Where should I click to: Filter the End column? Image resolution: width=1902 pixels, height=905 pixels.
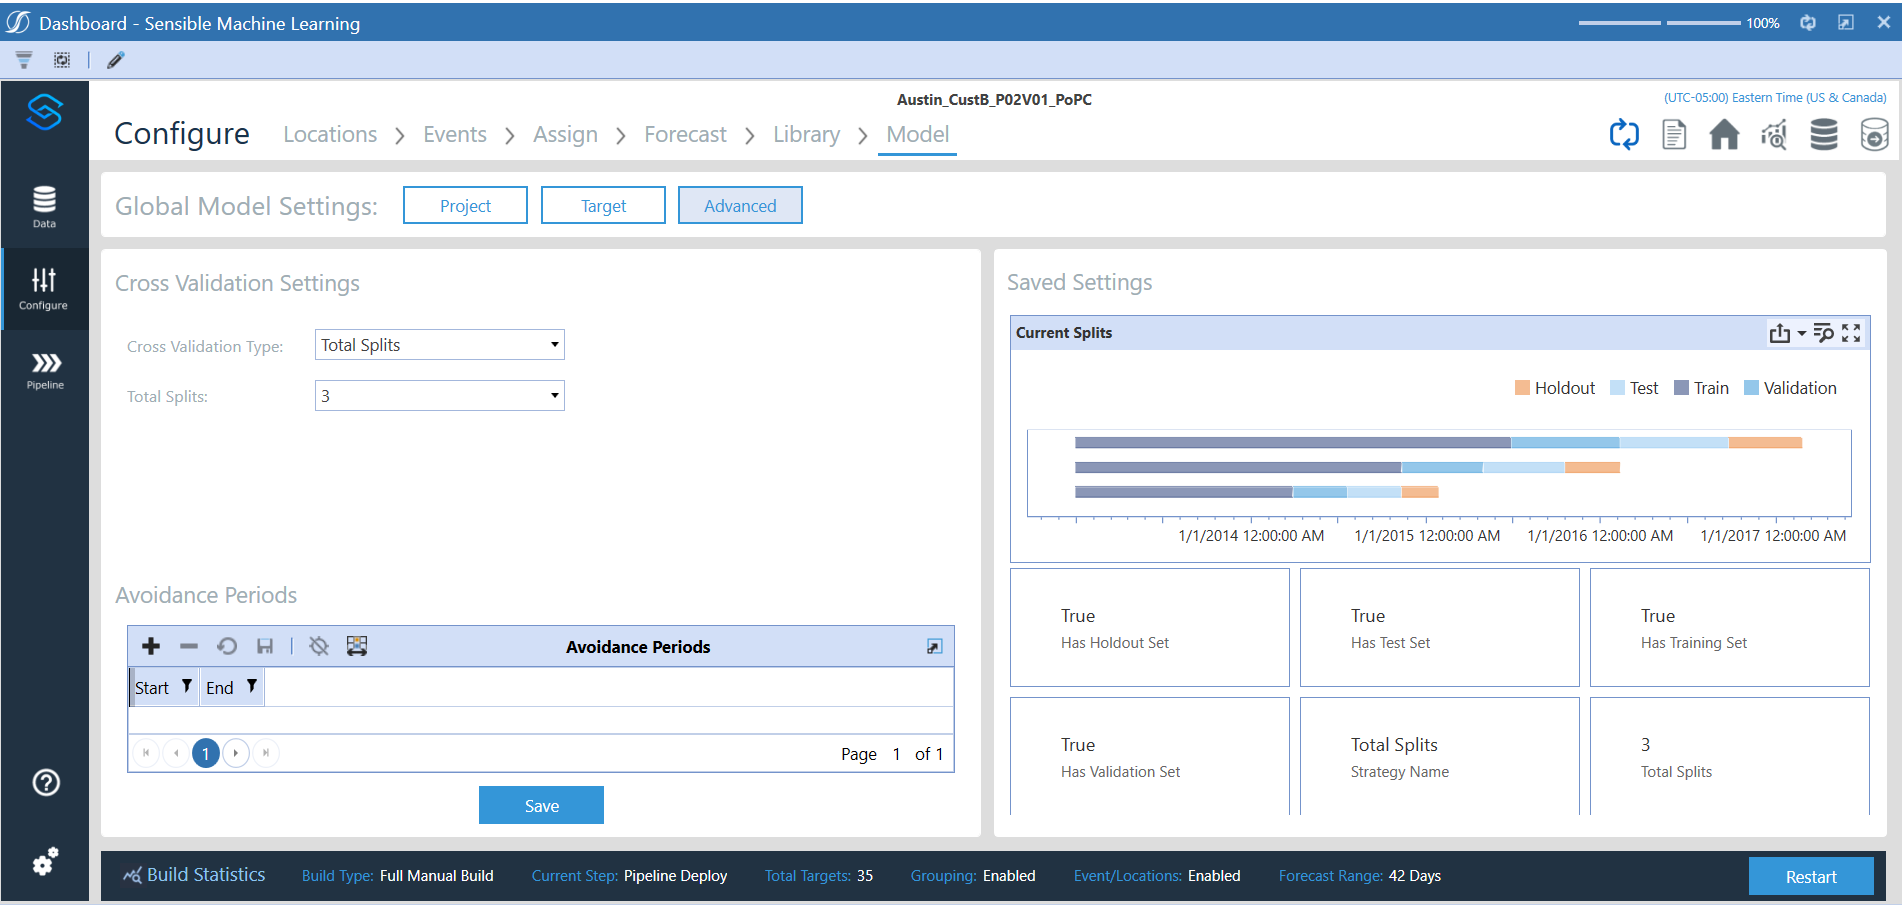click(252, 686)
